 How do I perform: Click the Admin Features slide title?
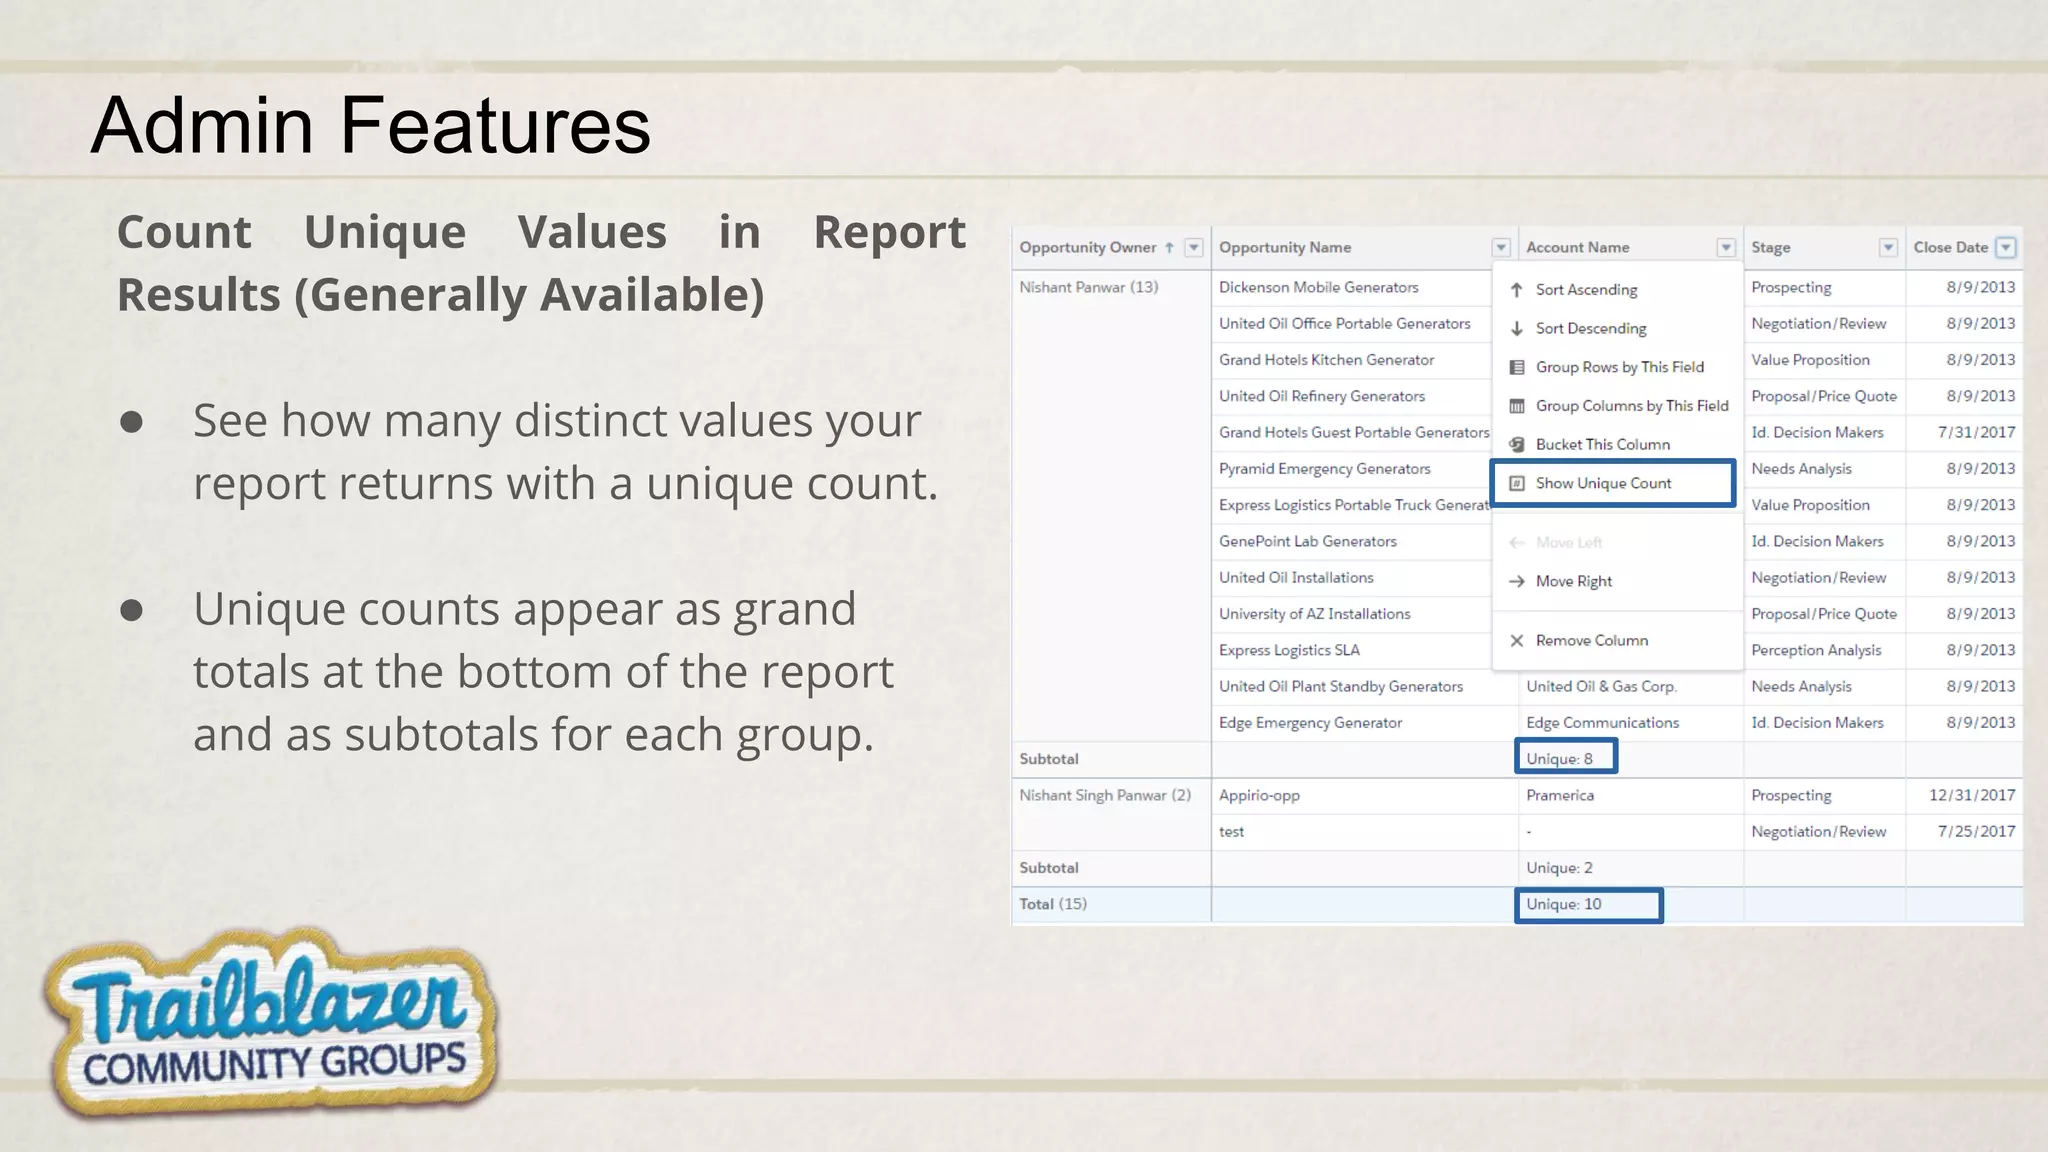pyautogui.click(x=371, y=125)
